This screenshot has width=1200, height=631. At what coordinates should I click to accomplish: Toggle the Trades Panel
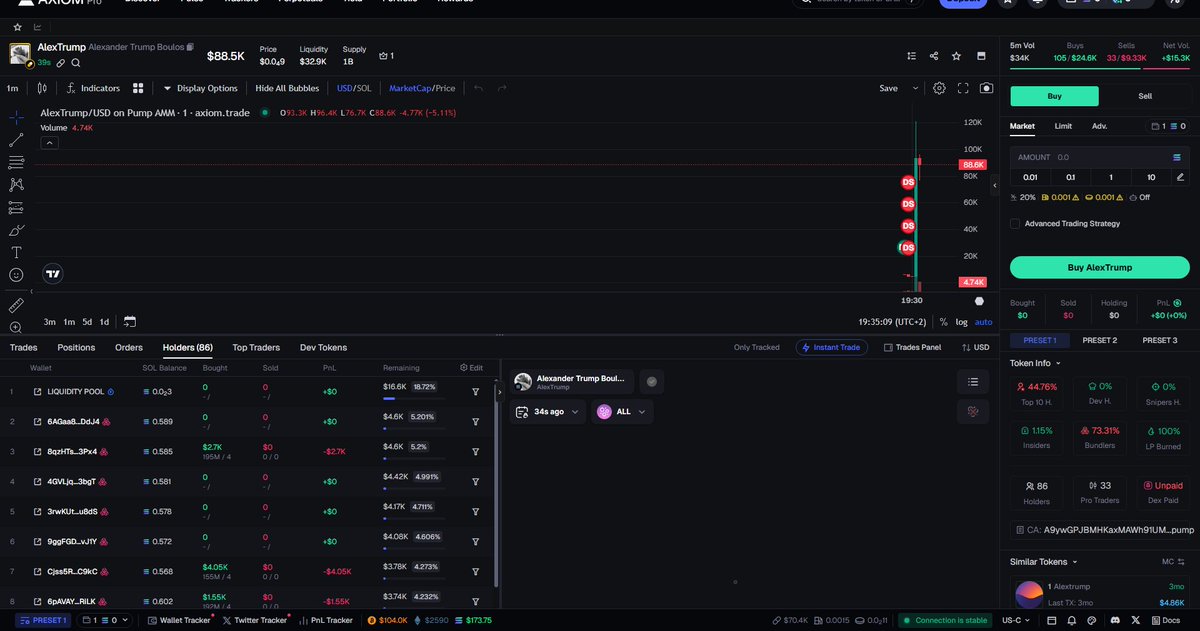[912, 347]
